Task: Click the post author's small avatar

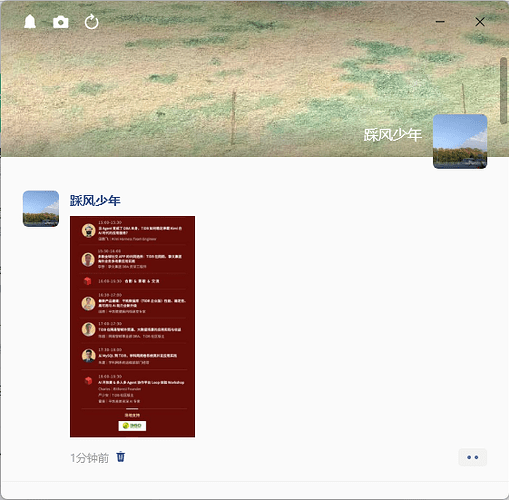Action: pos(41,209)
